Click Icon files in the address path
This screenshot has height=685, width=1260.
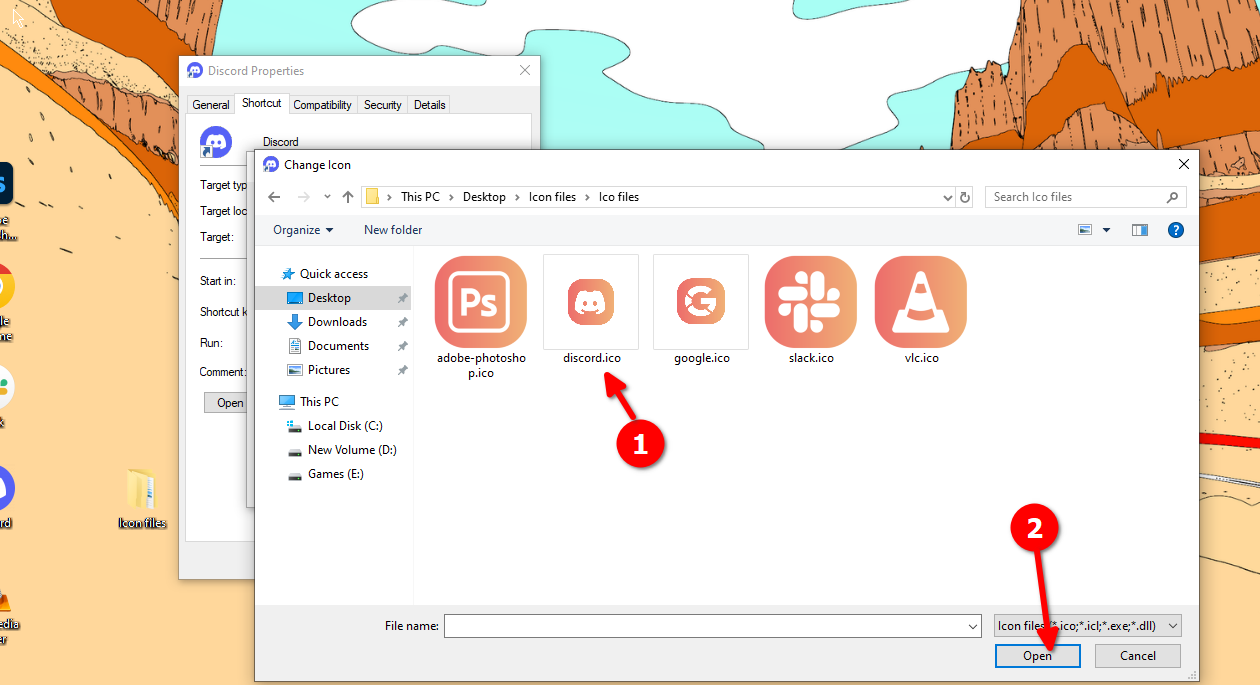[552, 197]
